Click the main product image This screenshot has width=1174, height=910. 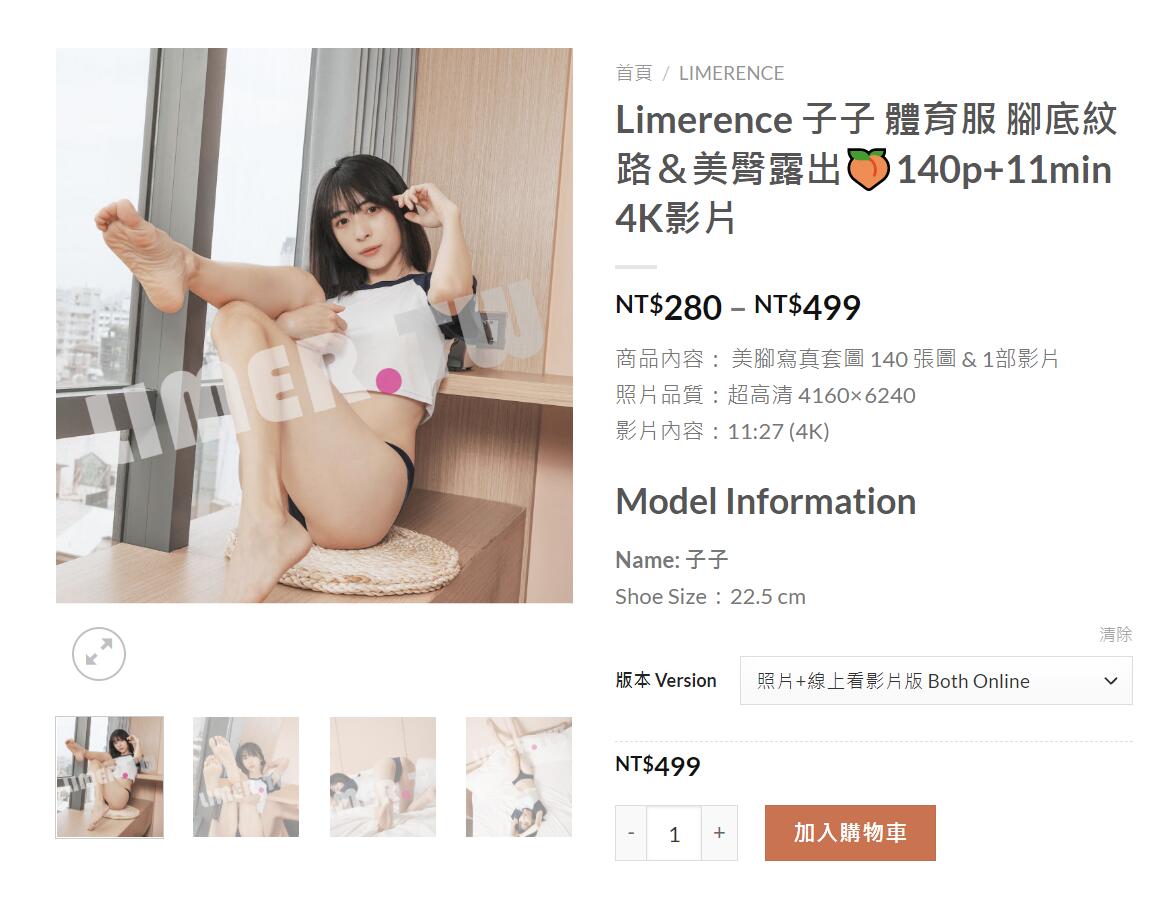click(x=314, y=326)
